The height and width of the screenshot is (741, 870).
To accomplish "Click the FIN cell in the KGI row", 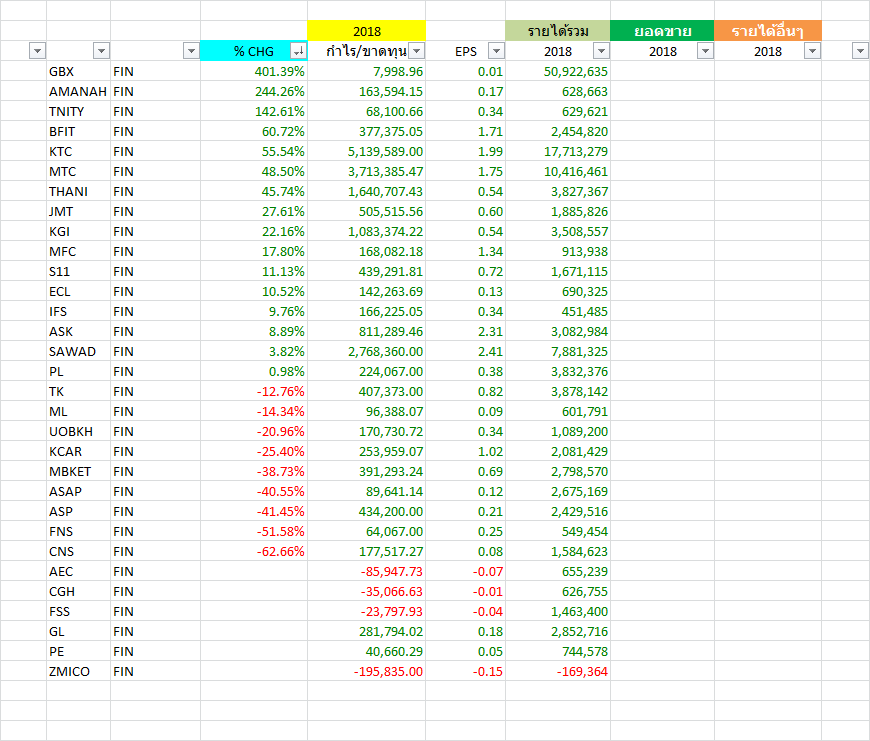I will [x=155, y=231].
